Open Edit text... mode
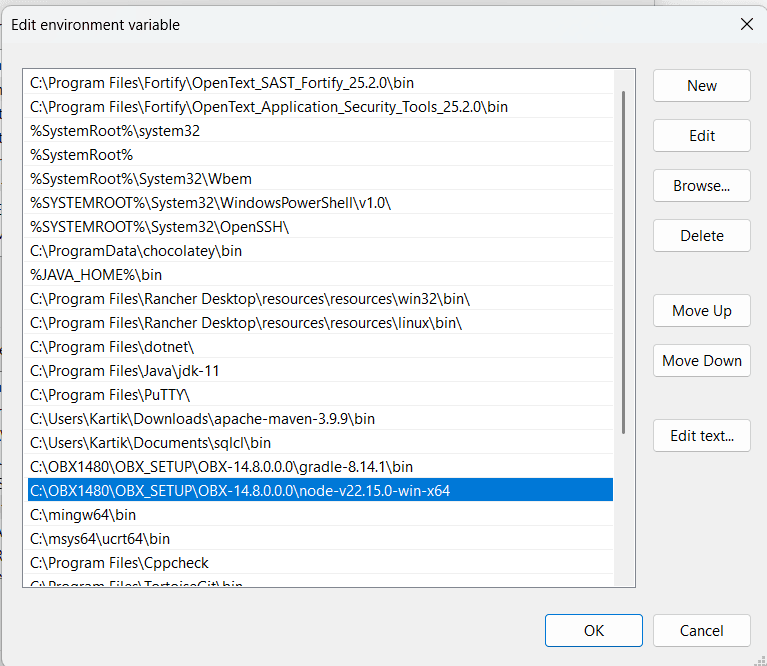This screenshot has width=767, height=666. click(x=701, y=436)
